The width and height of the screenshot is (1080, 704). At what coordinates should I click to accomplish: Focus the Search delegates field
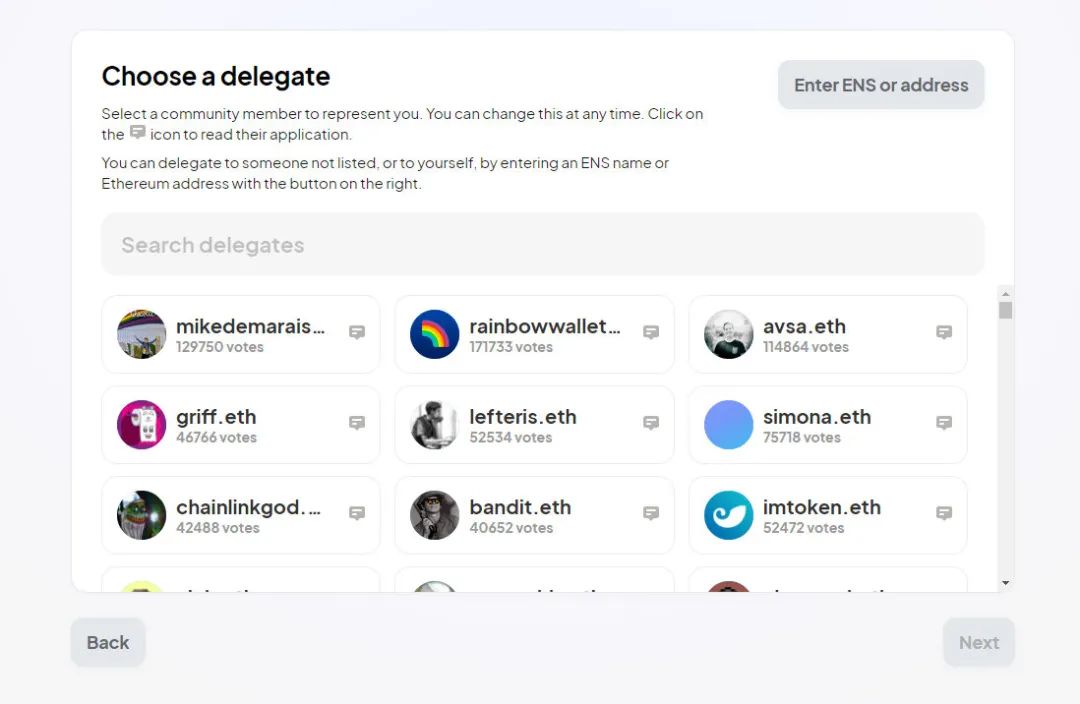pos(542,245)
